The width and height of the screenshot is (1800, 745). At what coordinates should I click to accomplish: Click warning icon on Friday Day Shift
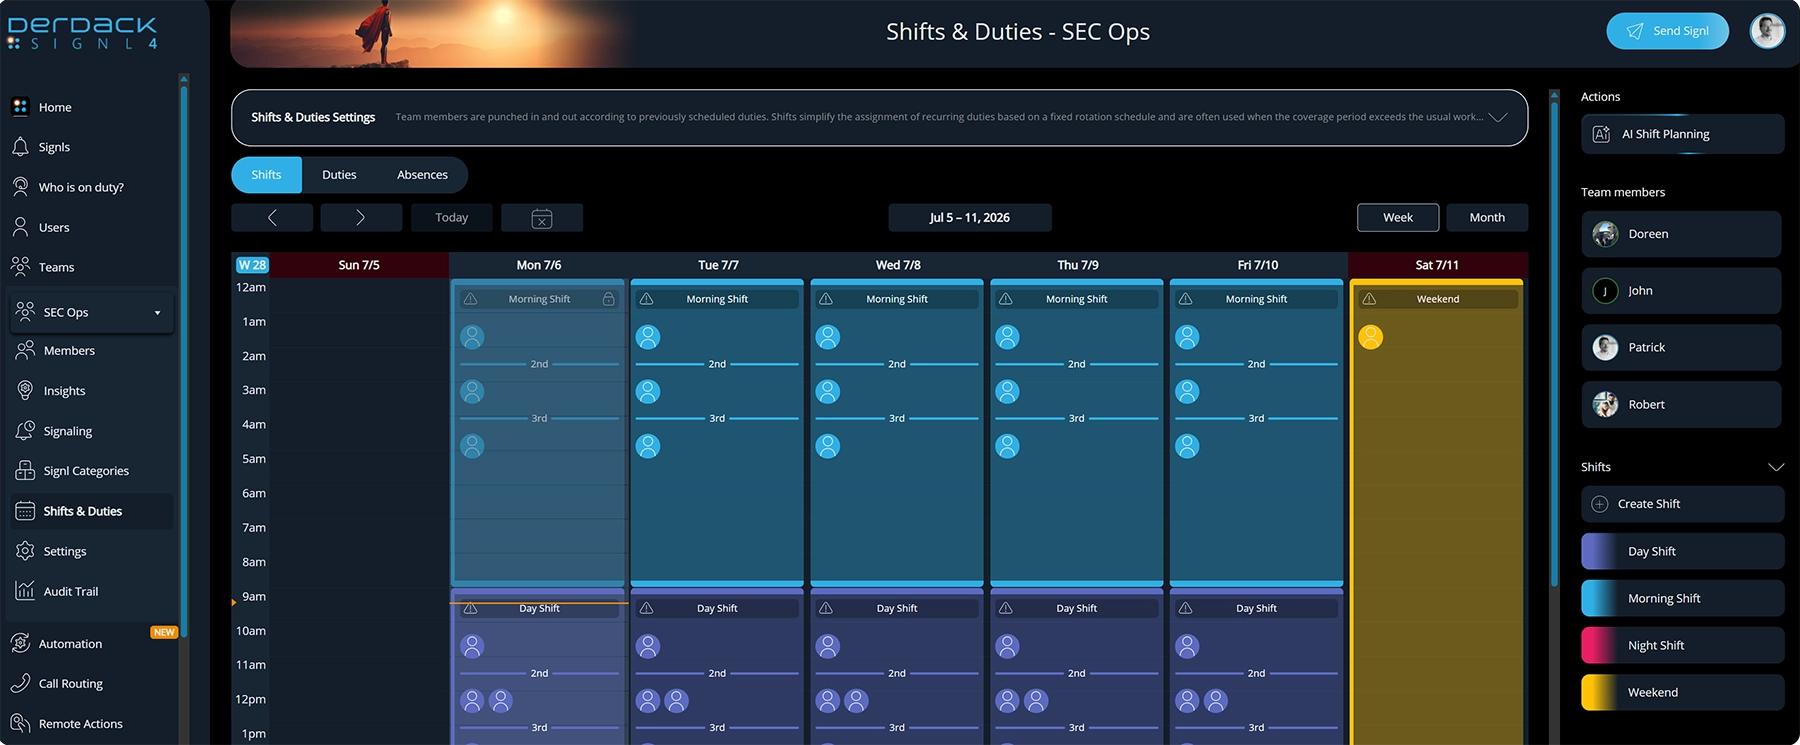click(1186, 608)
